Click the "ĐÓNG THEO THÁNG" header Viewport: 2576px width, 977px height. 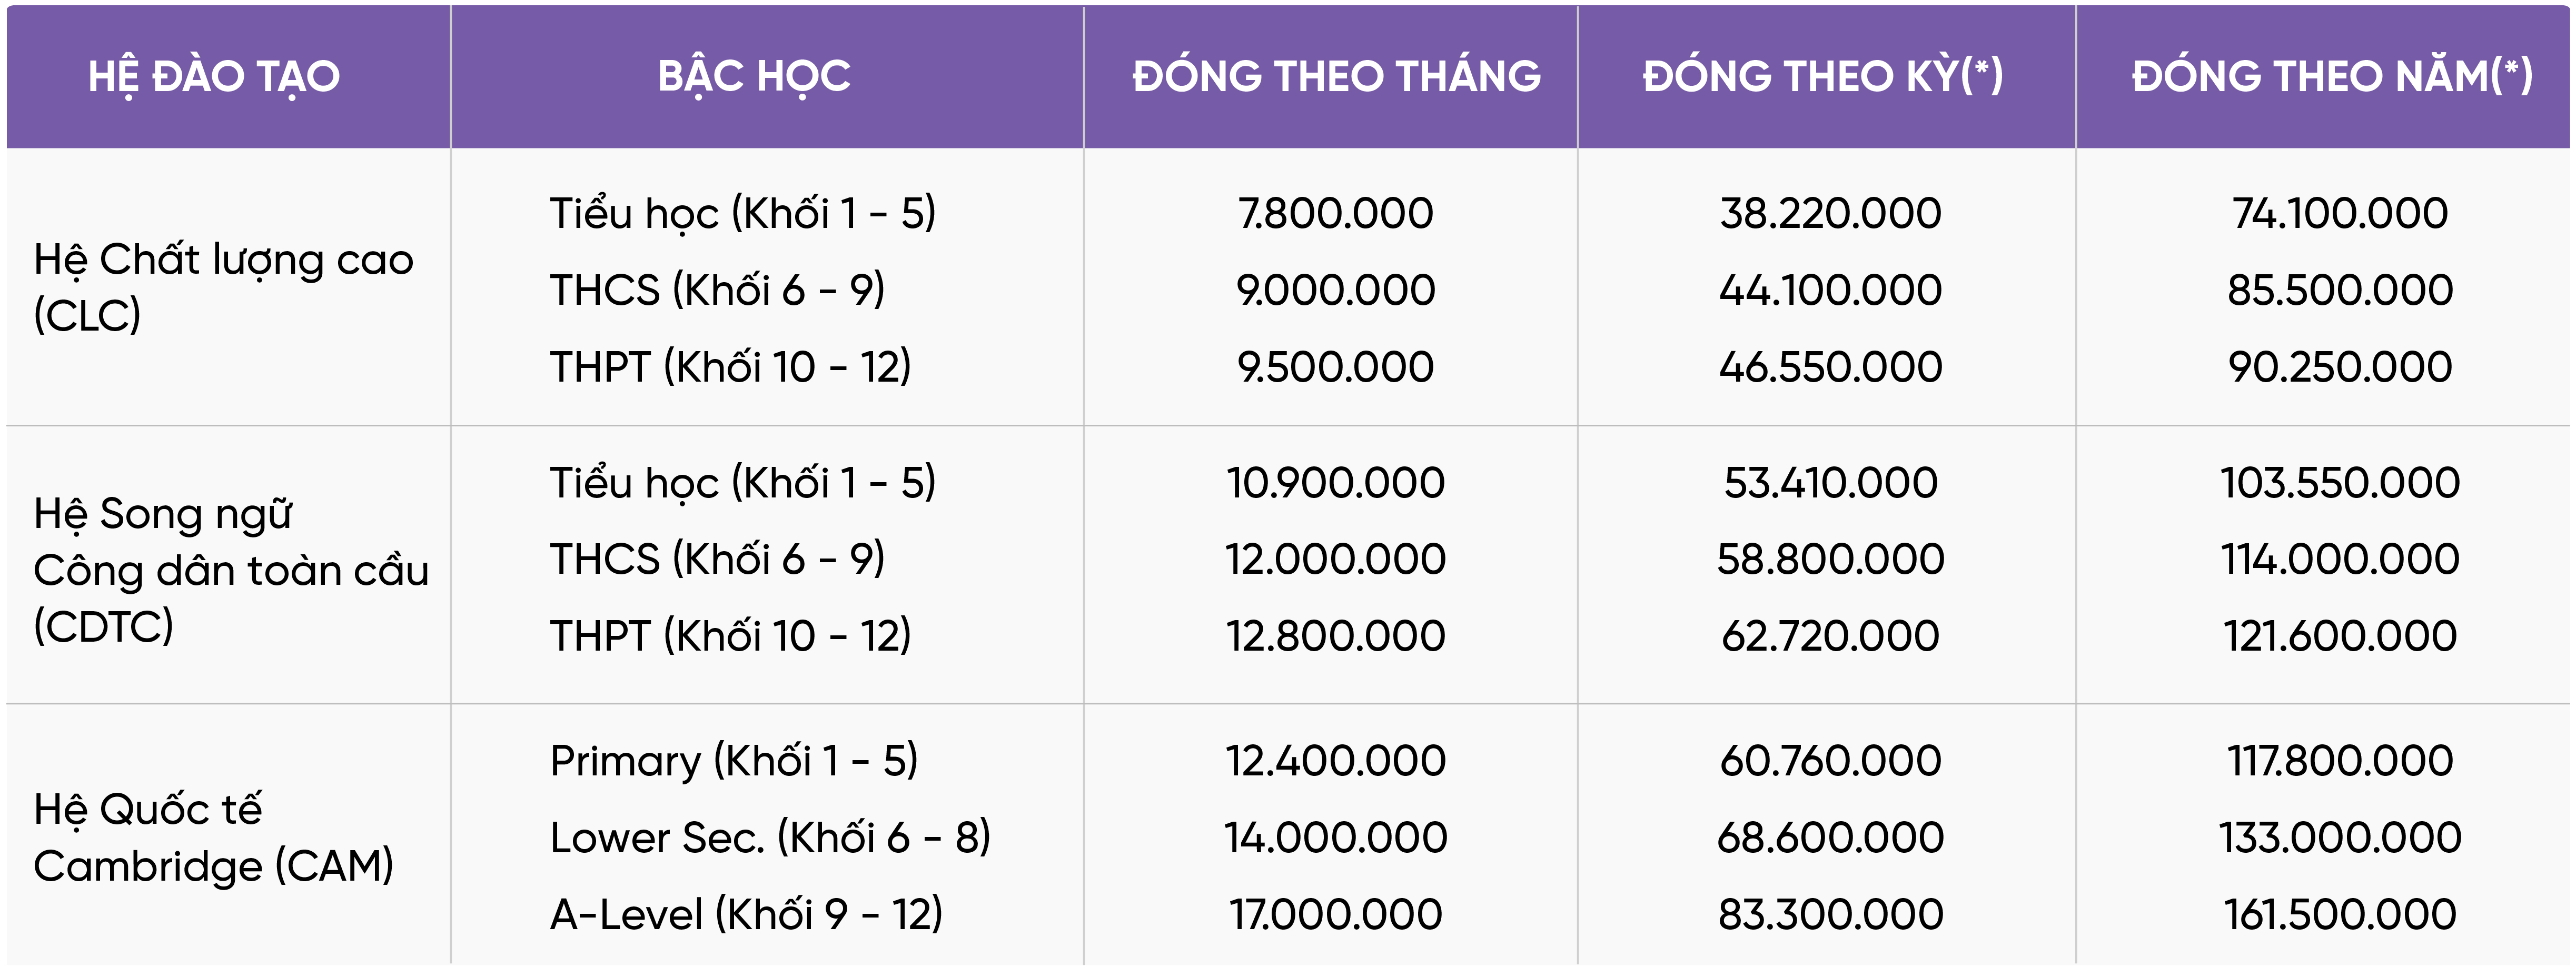pyautogui.click(x=1336, y=77)
